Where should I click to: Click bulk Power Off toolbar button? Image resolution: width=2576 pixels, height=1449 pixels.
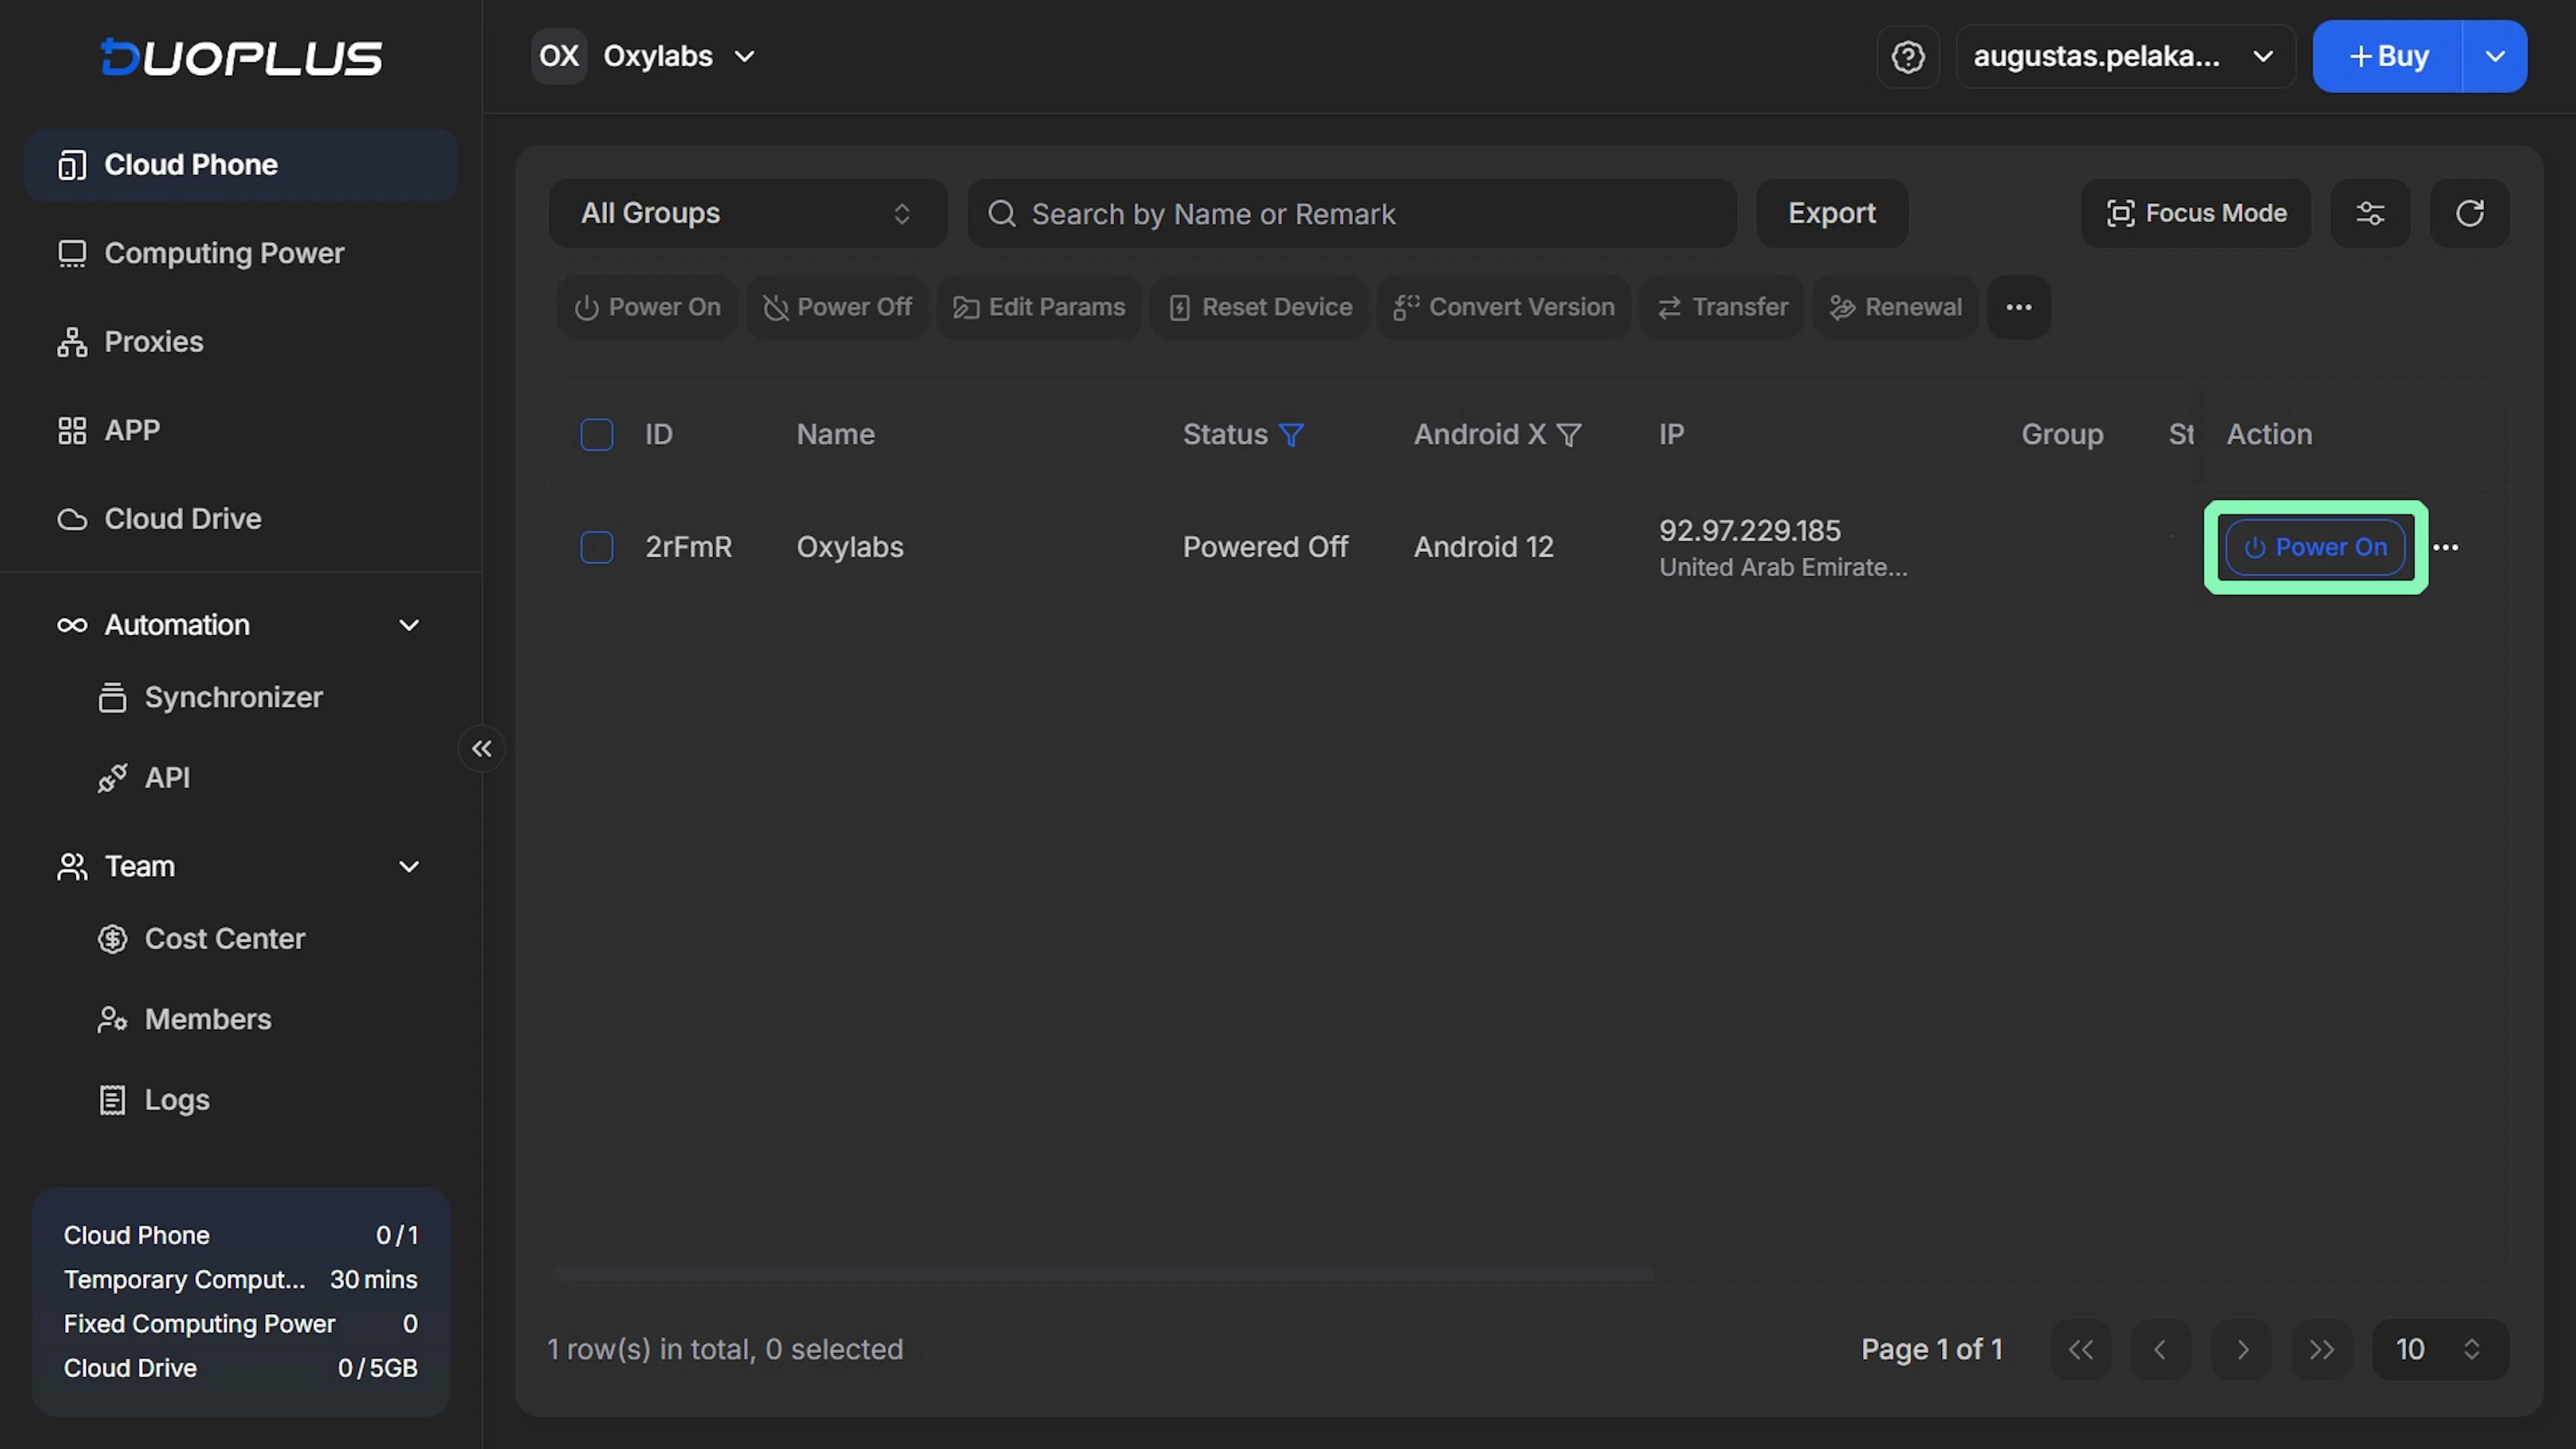coord(837,307)
